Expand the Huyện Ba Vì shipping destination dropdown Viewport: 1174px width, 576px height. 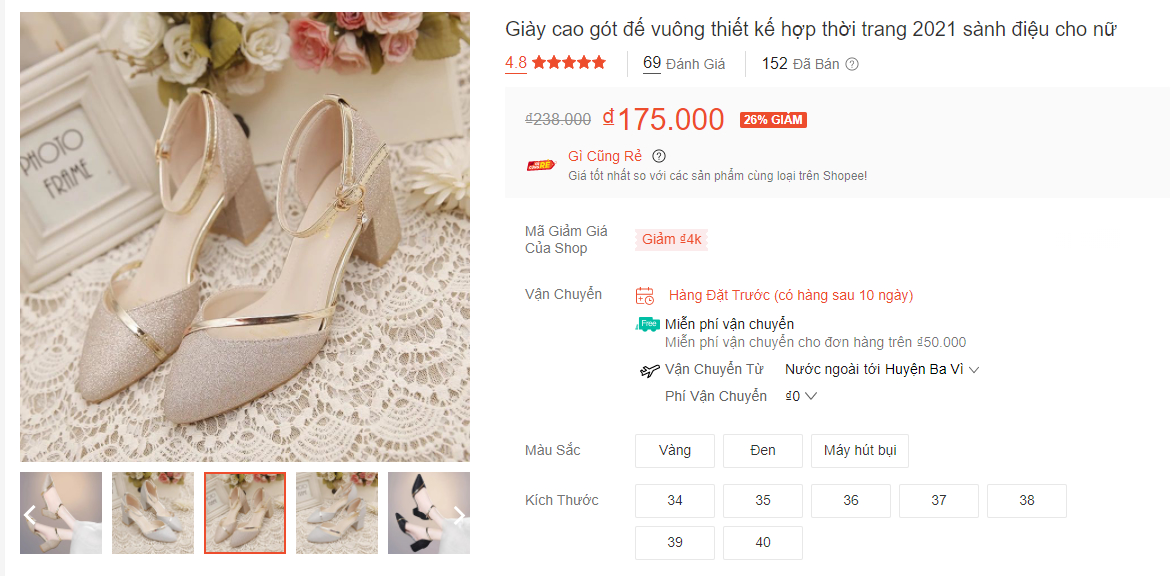974,369
